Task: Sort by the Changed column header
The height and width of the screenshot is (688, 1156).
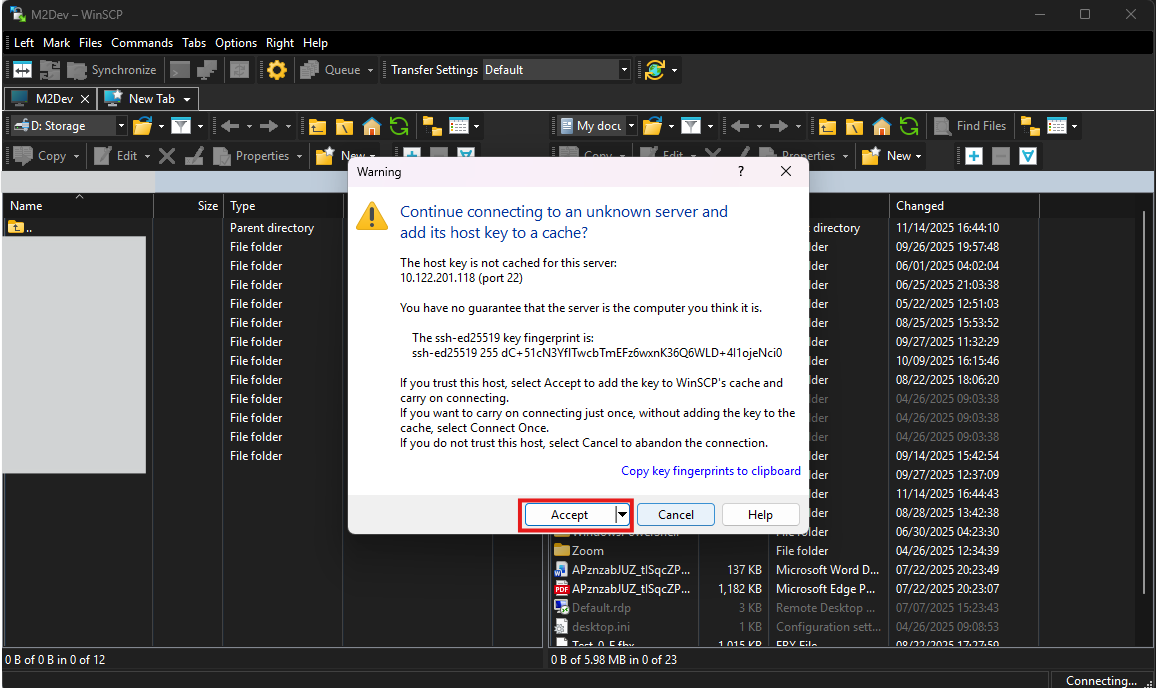Action: pos(919,206)
